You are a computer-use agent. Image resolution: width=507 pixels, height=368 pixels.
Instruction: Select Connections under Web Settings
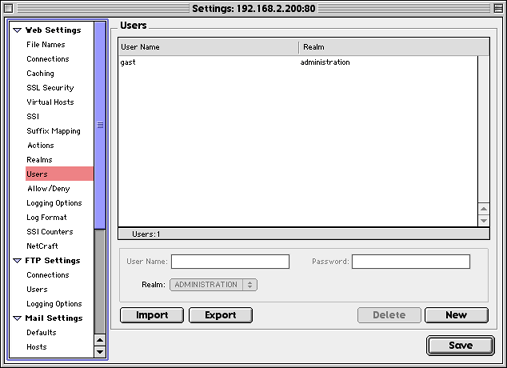point(48,59)
